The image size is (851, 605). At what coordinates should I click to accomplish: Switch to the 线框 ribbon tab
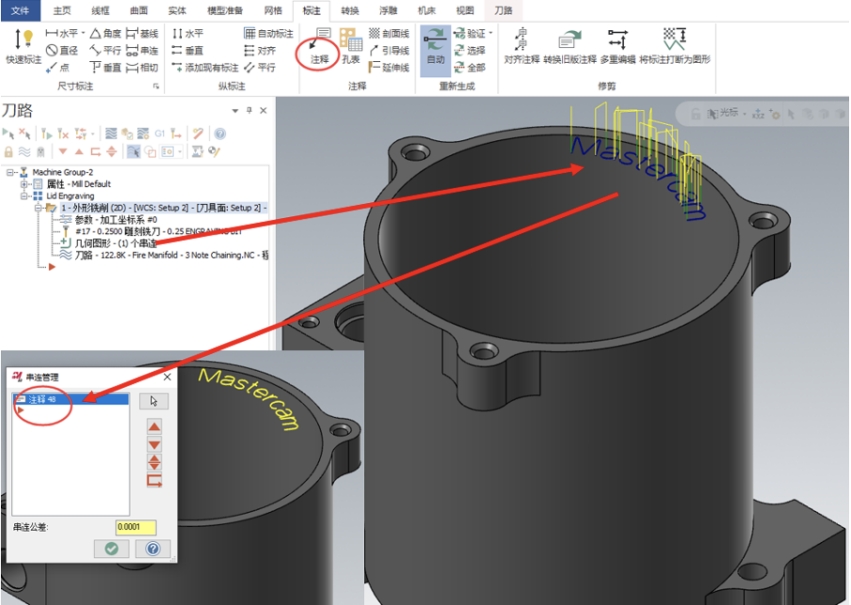[x=100, y=10]
